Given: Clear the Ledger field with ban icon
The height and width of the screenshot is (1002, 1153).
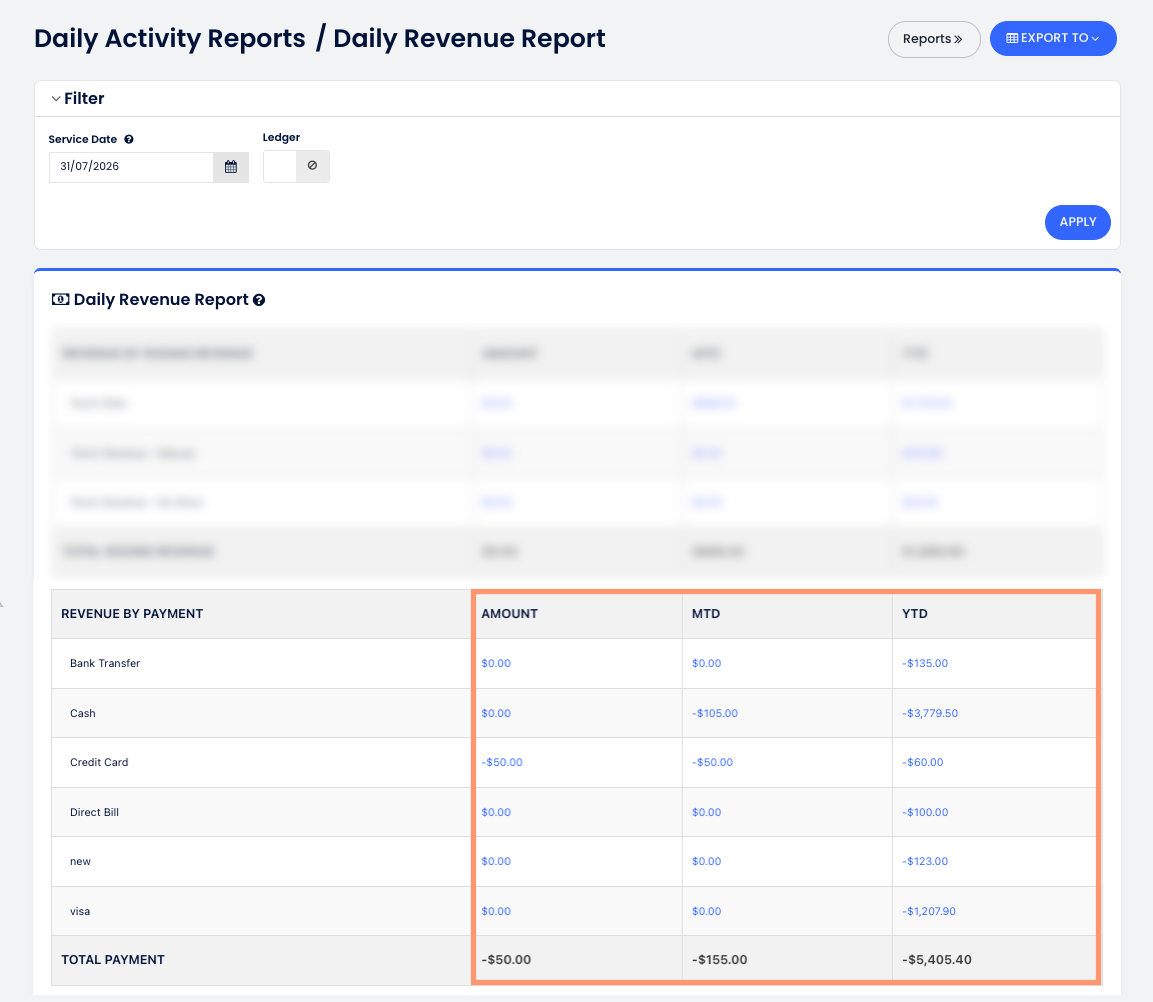Looking at the screenshot, I should pyautogui.click(x=313, y=166).
